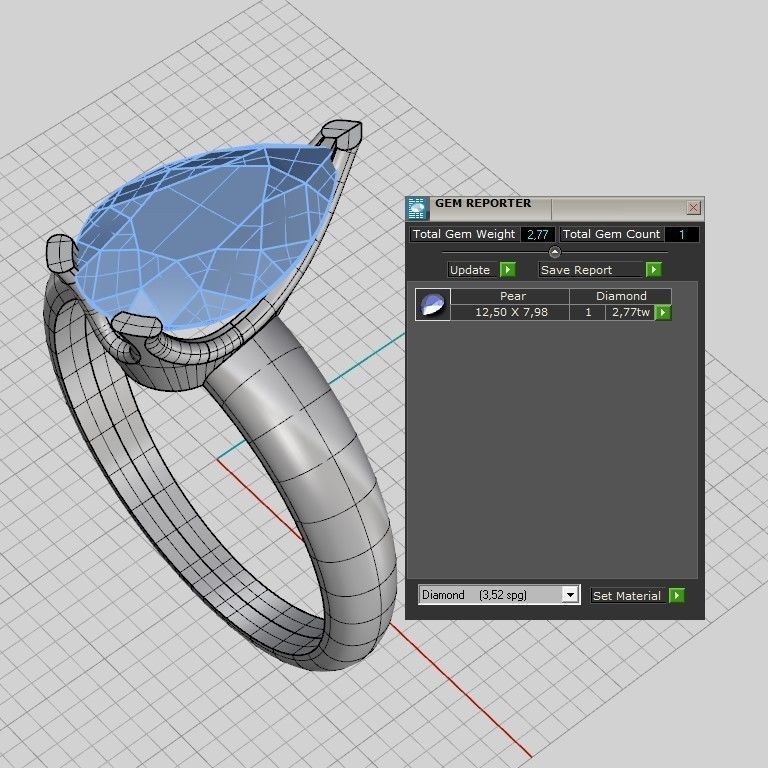The height and width of the screenshot is (768, 768).
Task: Close the Gem Reporter panel
Action: click(693, 208)
